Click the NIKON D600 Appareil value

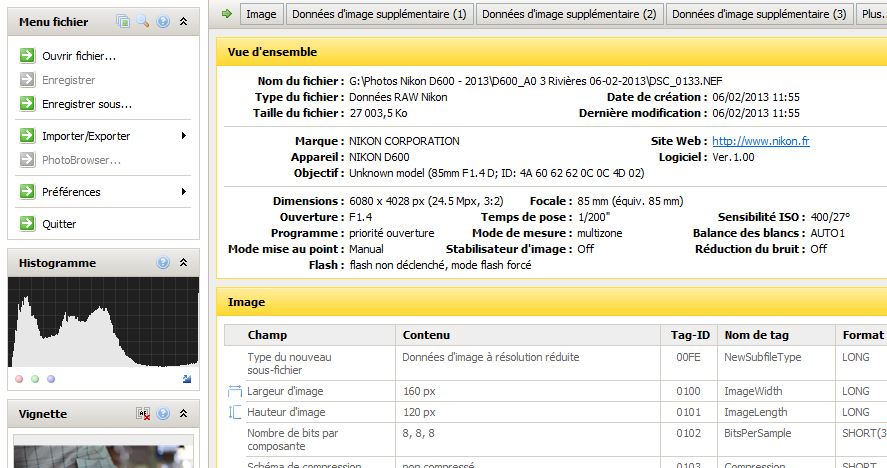(379, 157)
